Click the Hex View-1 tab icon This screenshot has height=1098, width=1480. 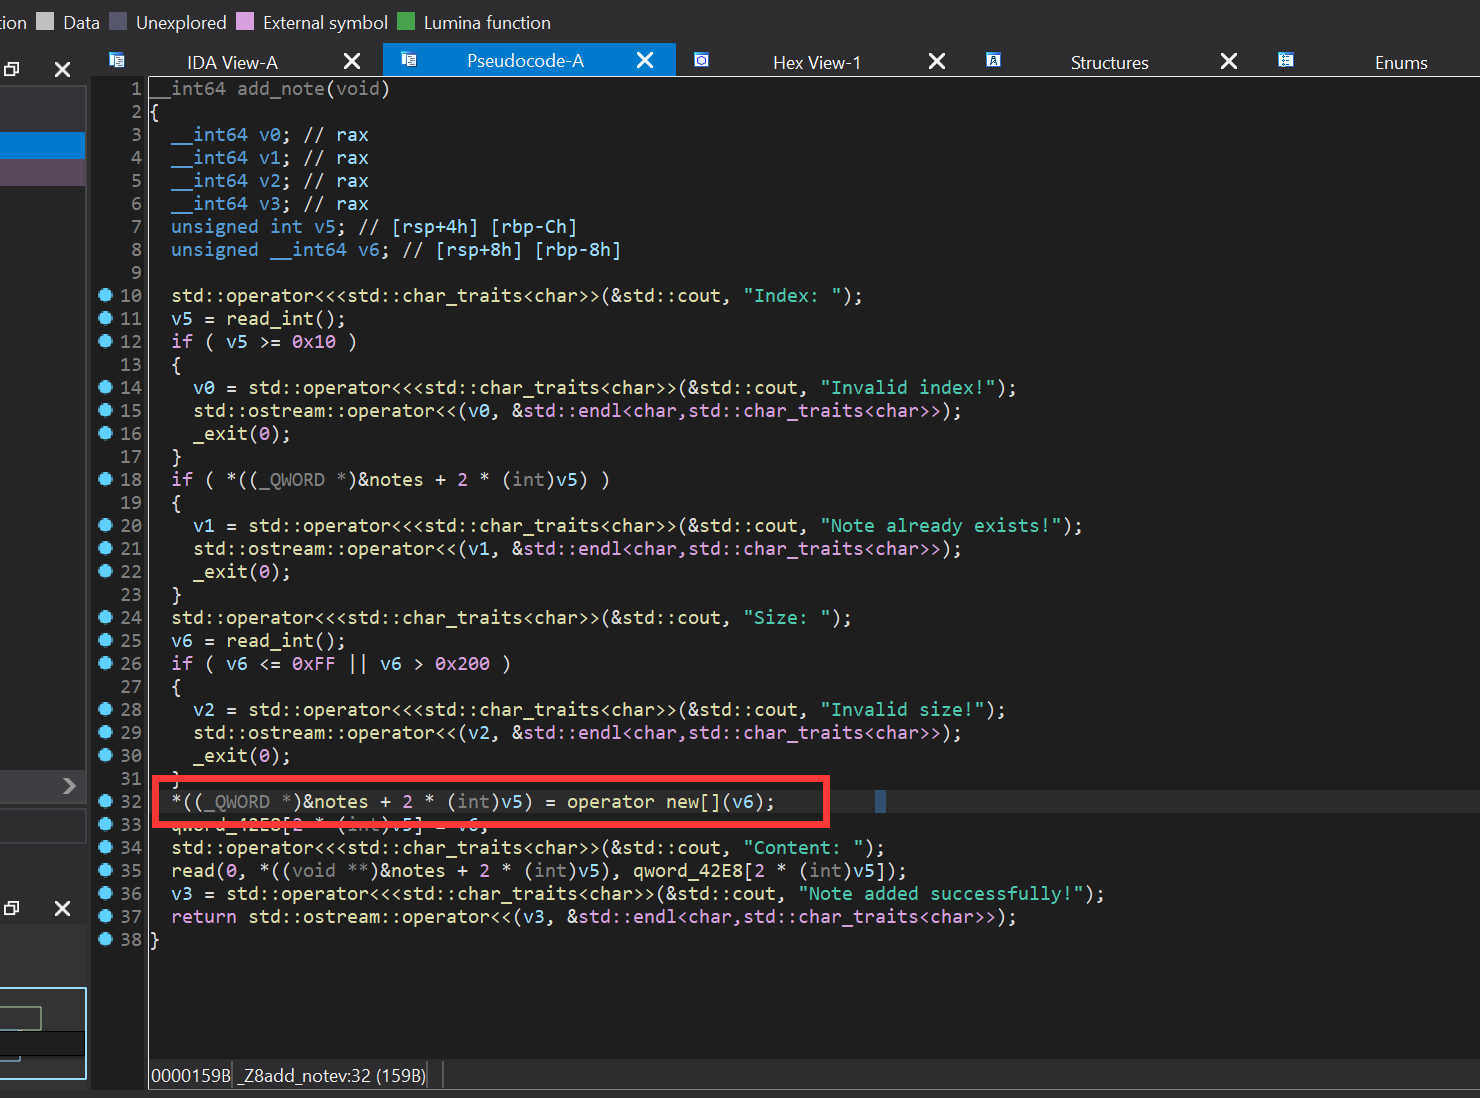click(702, 60)
